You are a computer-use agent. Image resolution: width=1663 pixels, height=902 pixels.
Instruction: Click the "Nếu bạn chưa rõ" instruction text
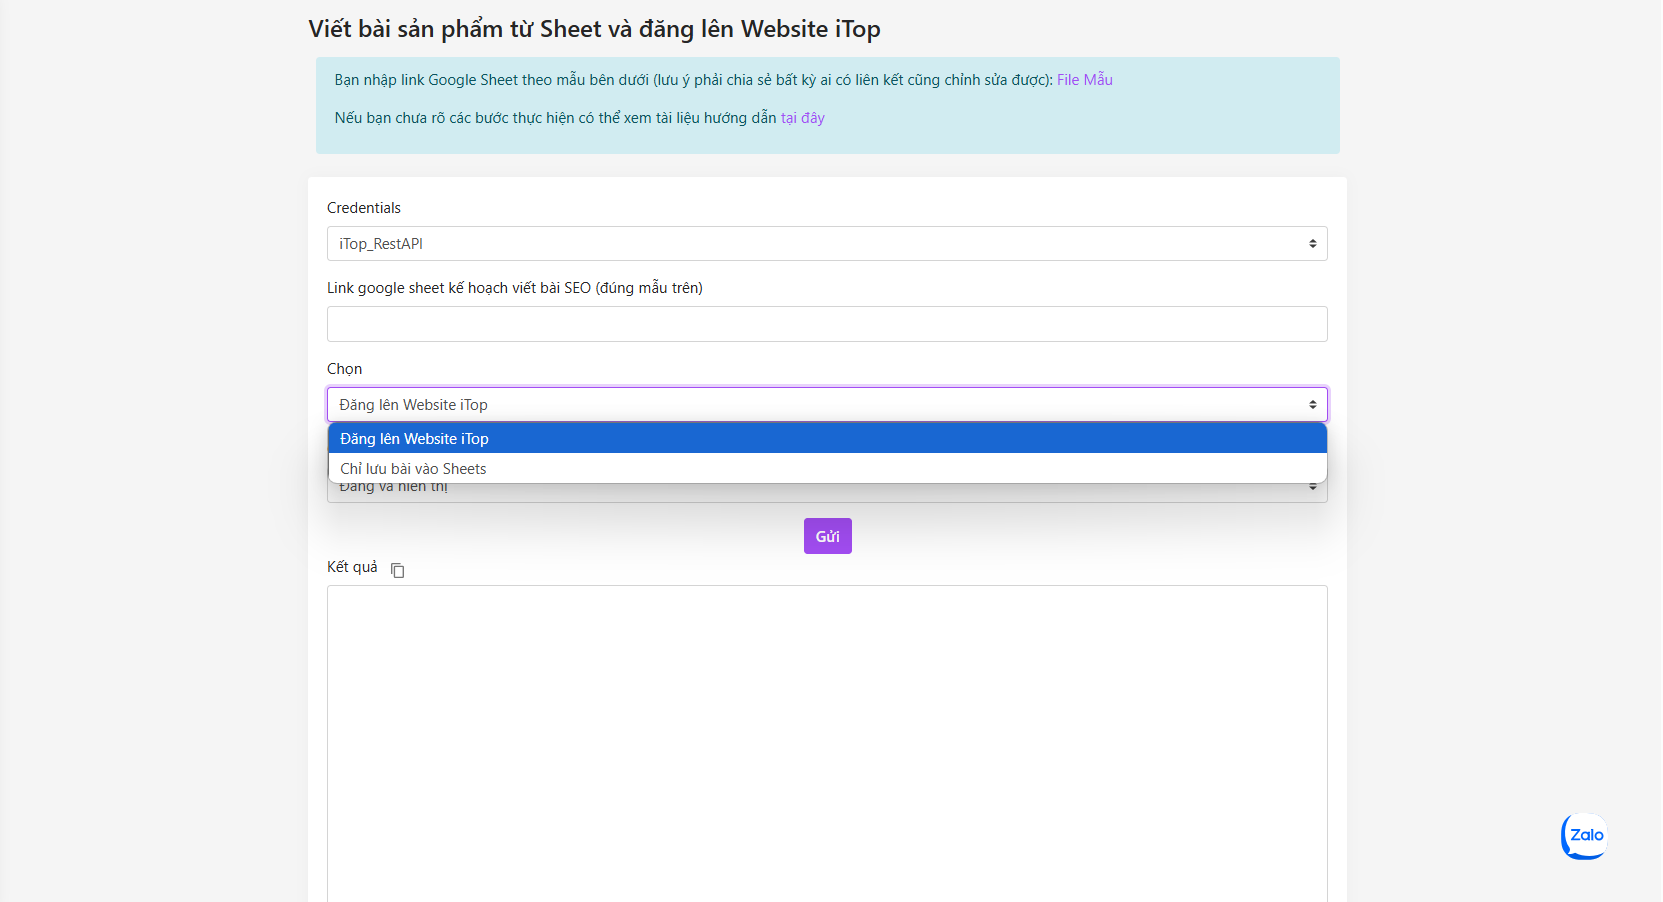click(555, 118)
